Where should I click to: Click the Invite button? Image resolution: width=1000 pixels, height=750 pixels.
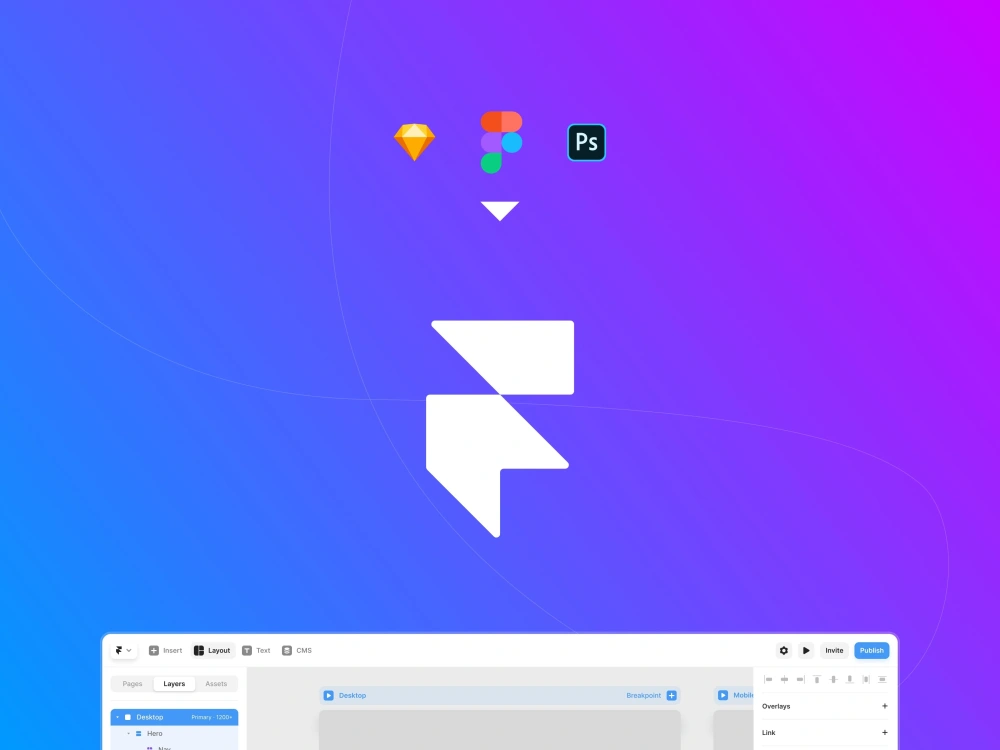[x=834, y=651]
